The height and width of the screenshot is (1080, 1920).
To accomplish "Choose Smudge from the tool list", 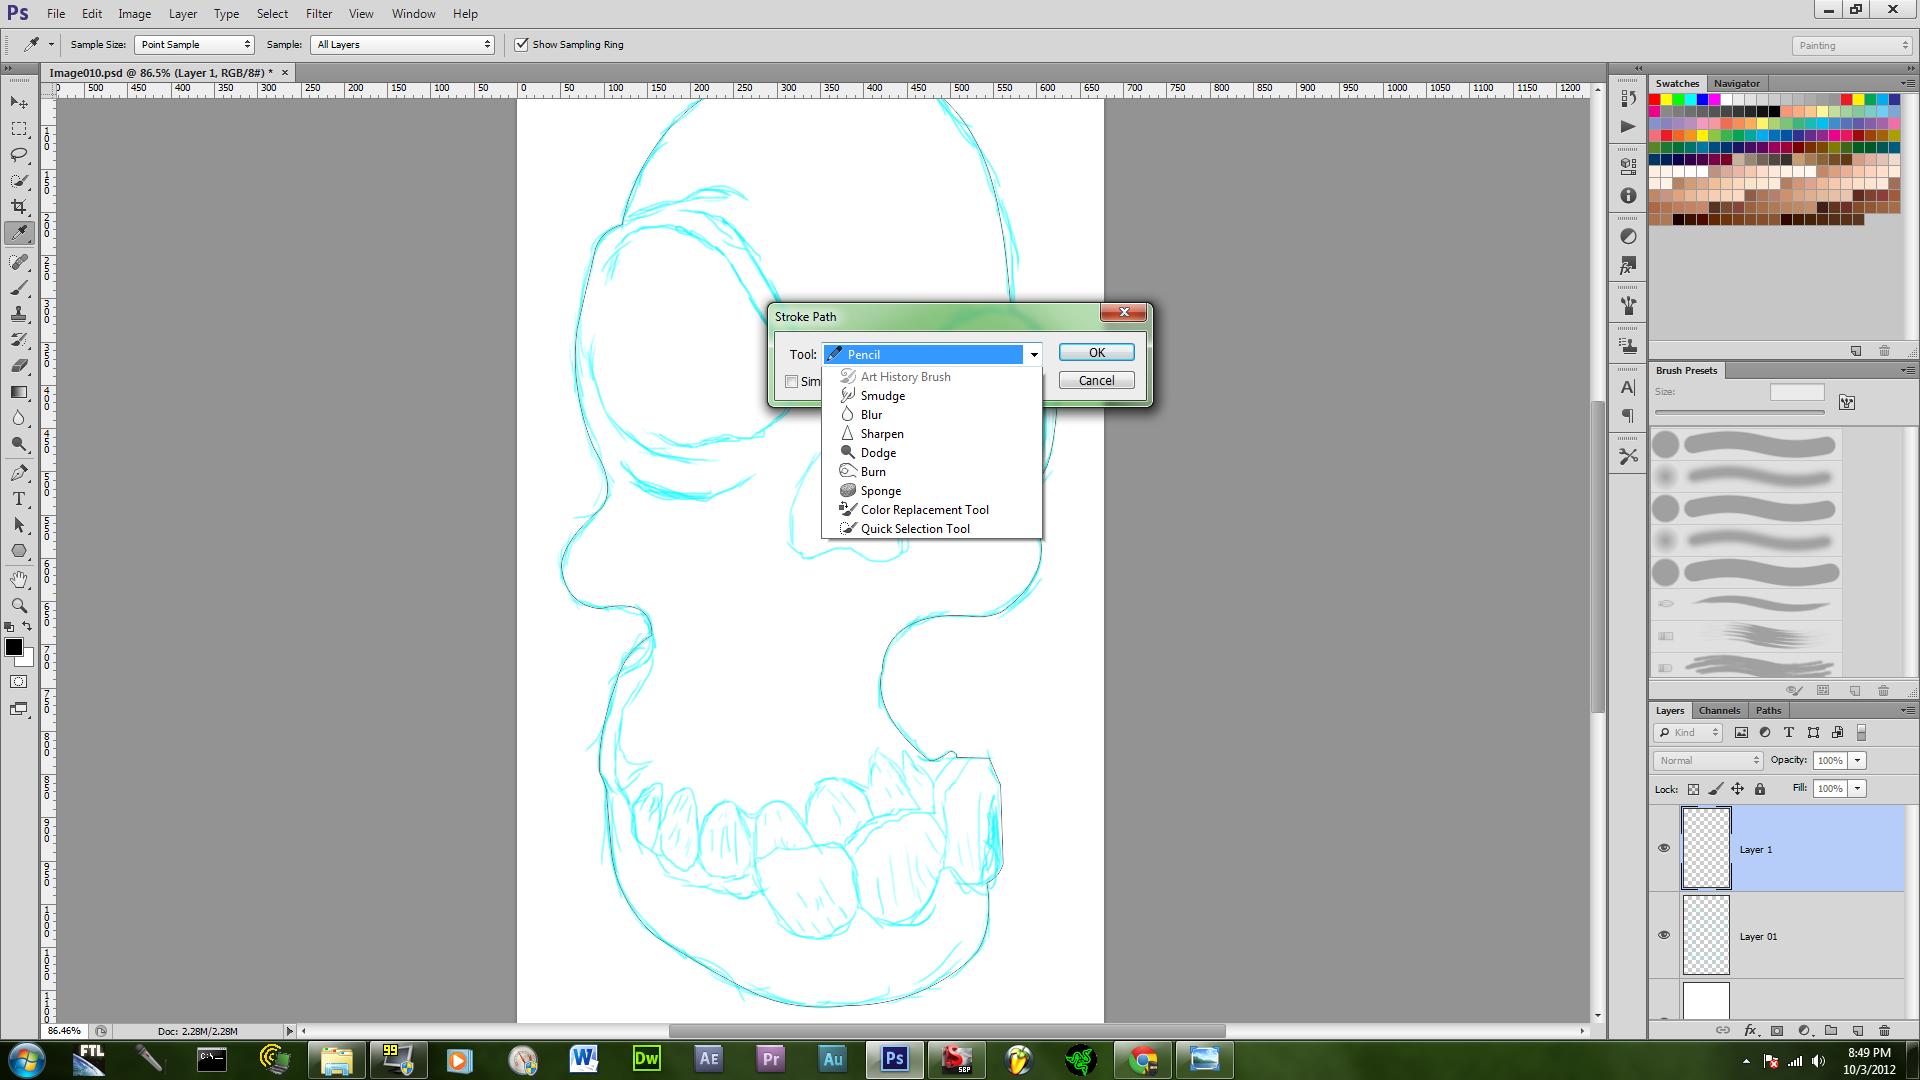I will 882,396.
